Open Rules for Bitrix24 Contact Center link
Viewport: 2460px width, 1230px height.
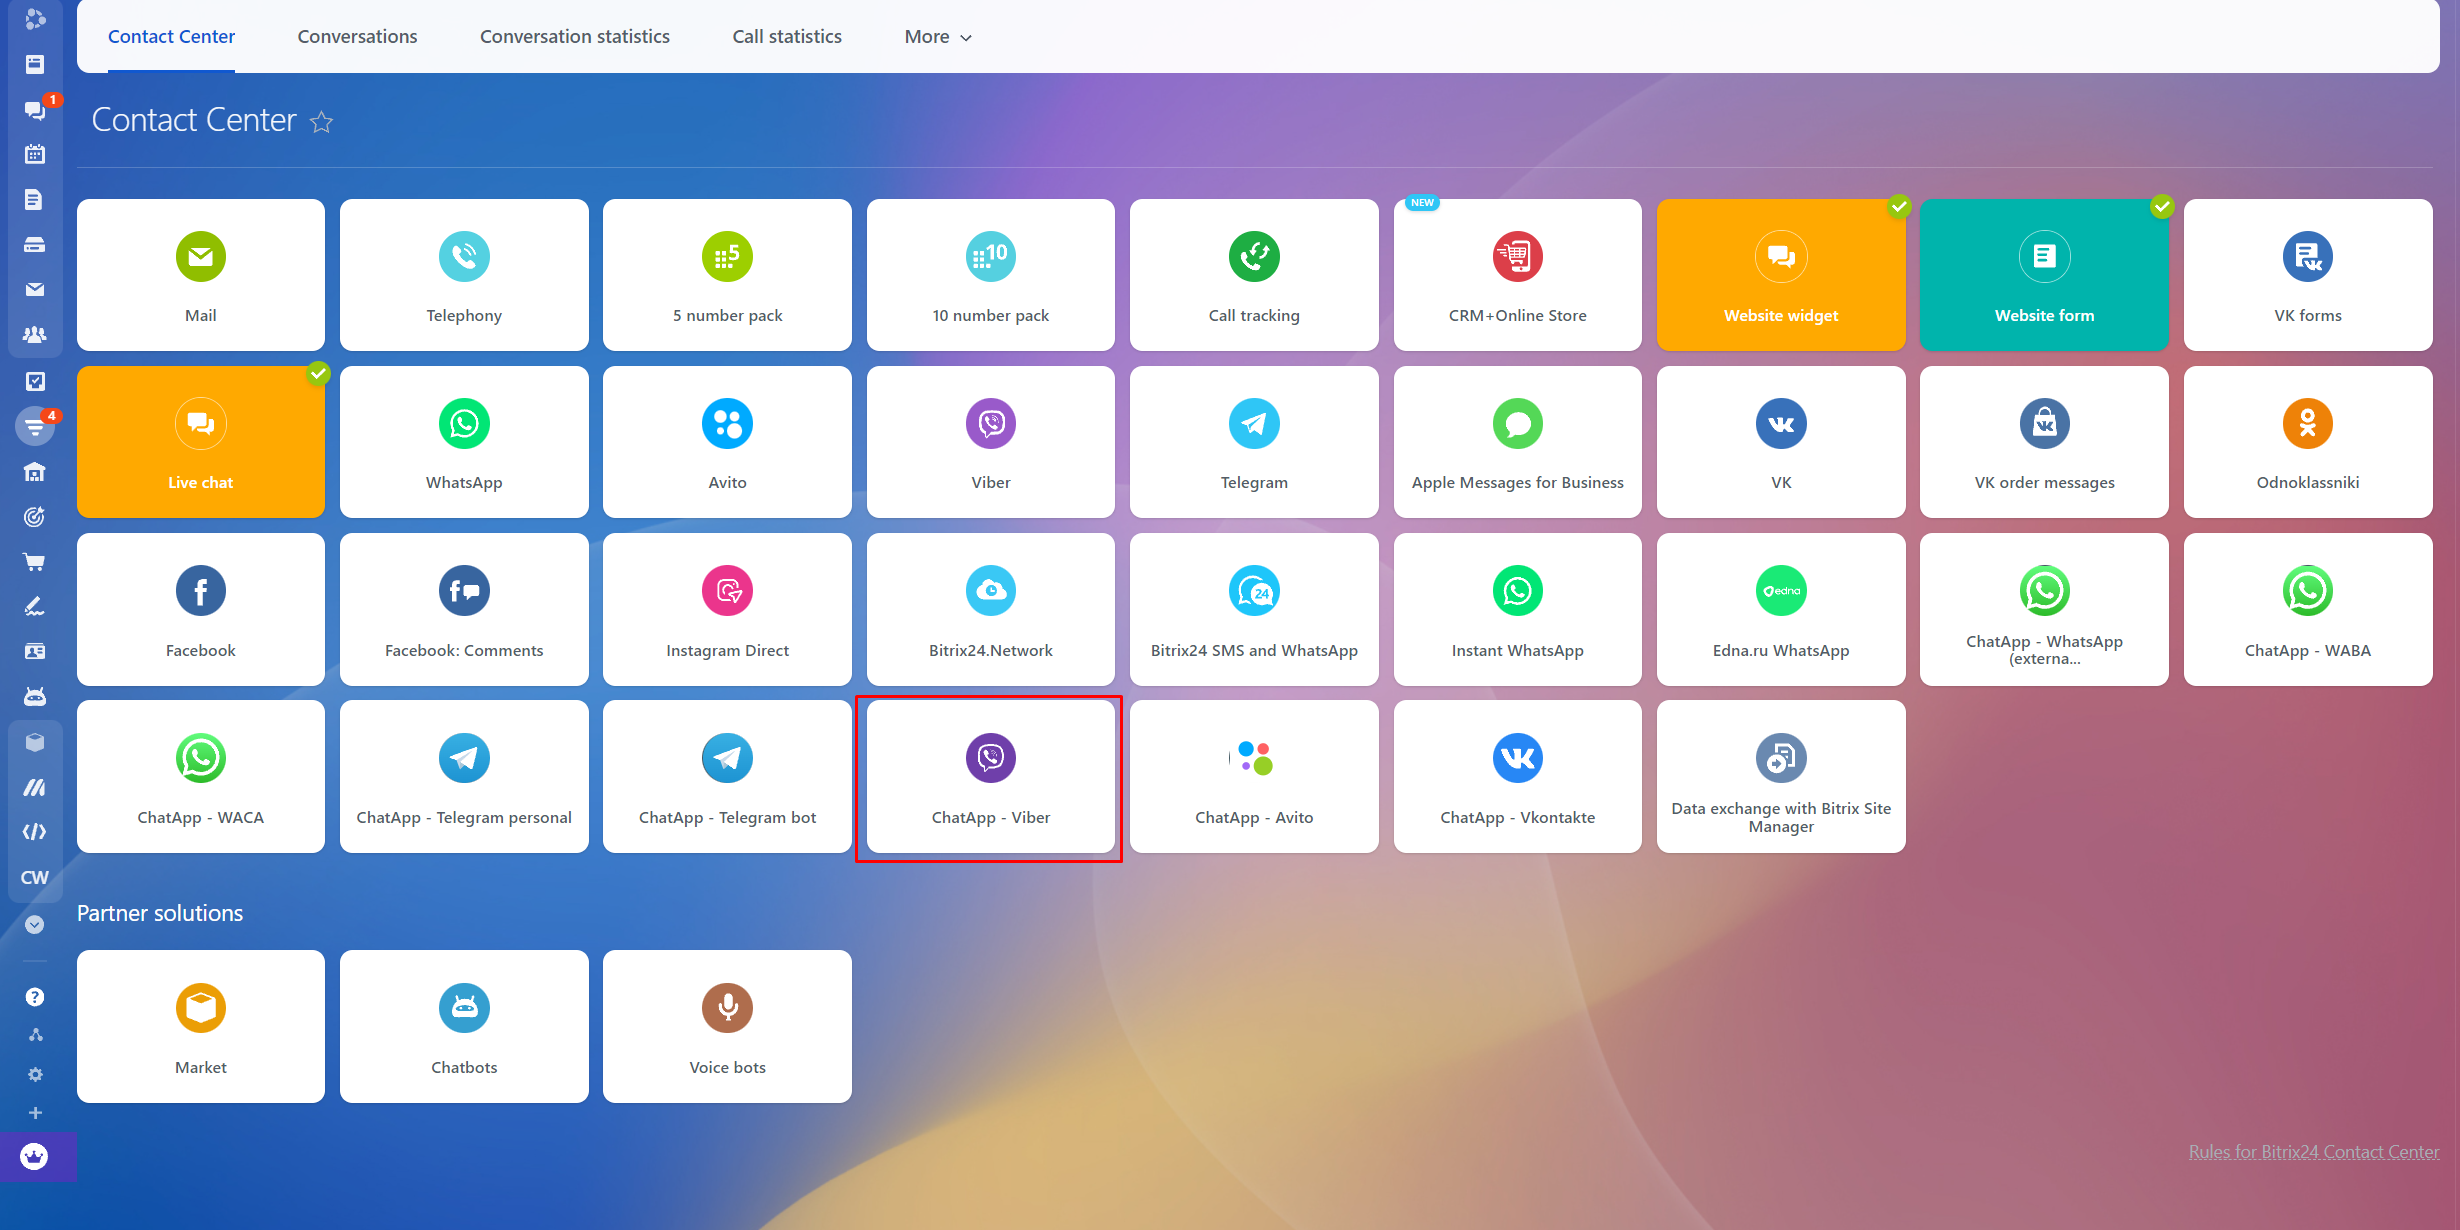pyautogui.click(x=2313, y=1152)
